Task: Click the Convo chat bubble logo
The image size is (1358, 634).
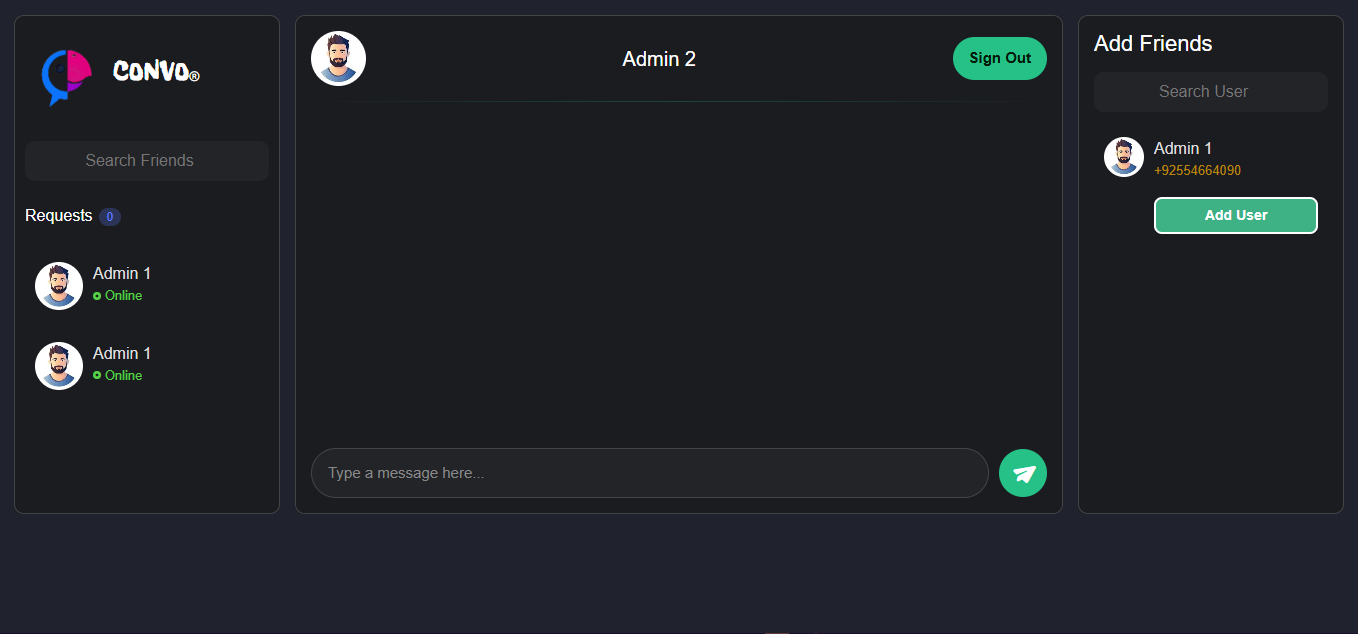Action: tap(66, 75)
